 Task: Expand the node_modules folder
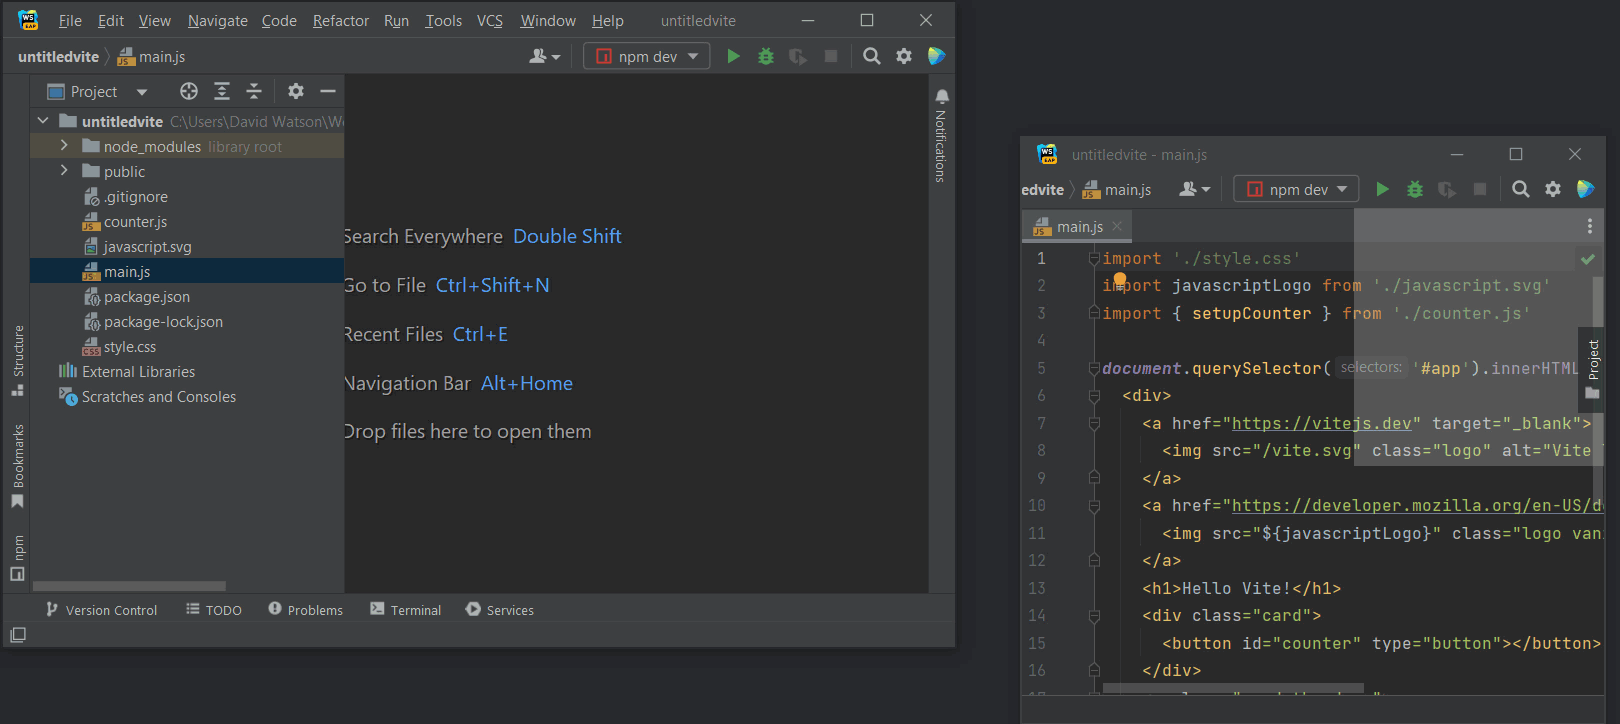[x=64, y=146]
